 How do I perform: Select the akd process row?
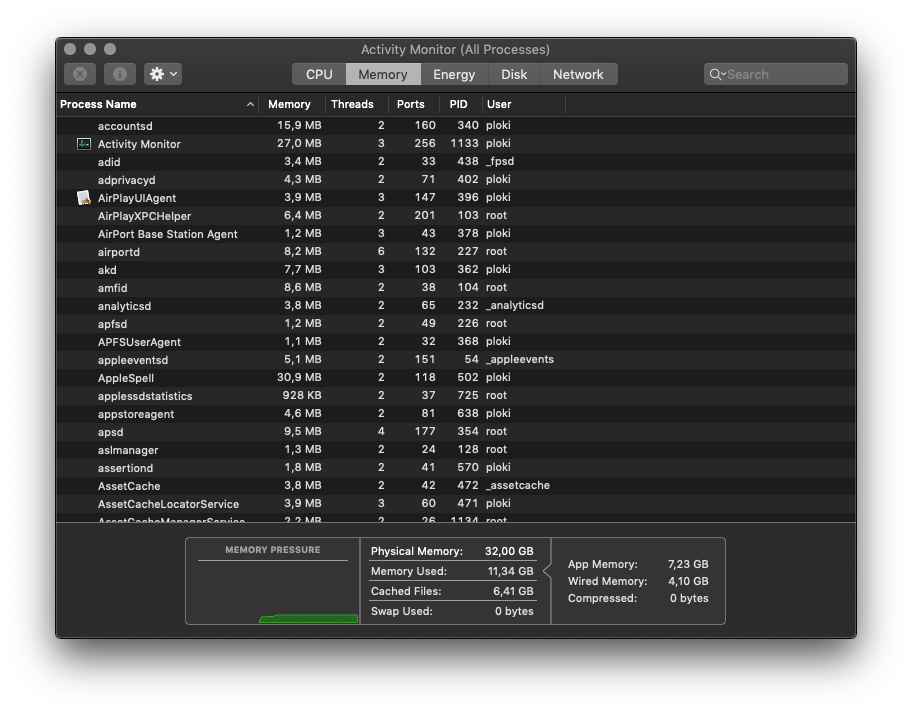[x=456, y=270]
